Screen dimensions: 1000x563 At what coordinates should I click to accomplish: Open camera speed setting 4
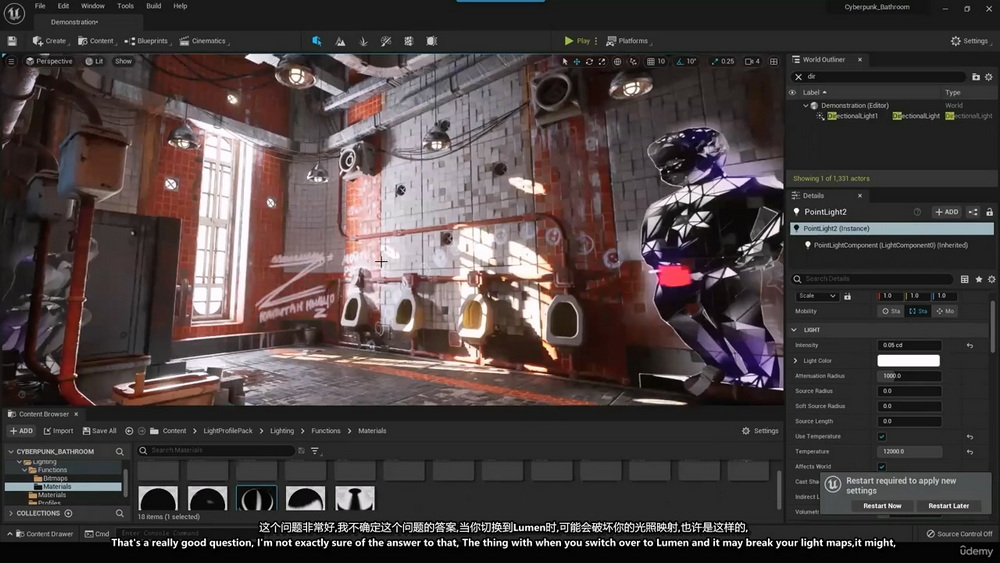click(x=753, y=61)
